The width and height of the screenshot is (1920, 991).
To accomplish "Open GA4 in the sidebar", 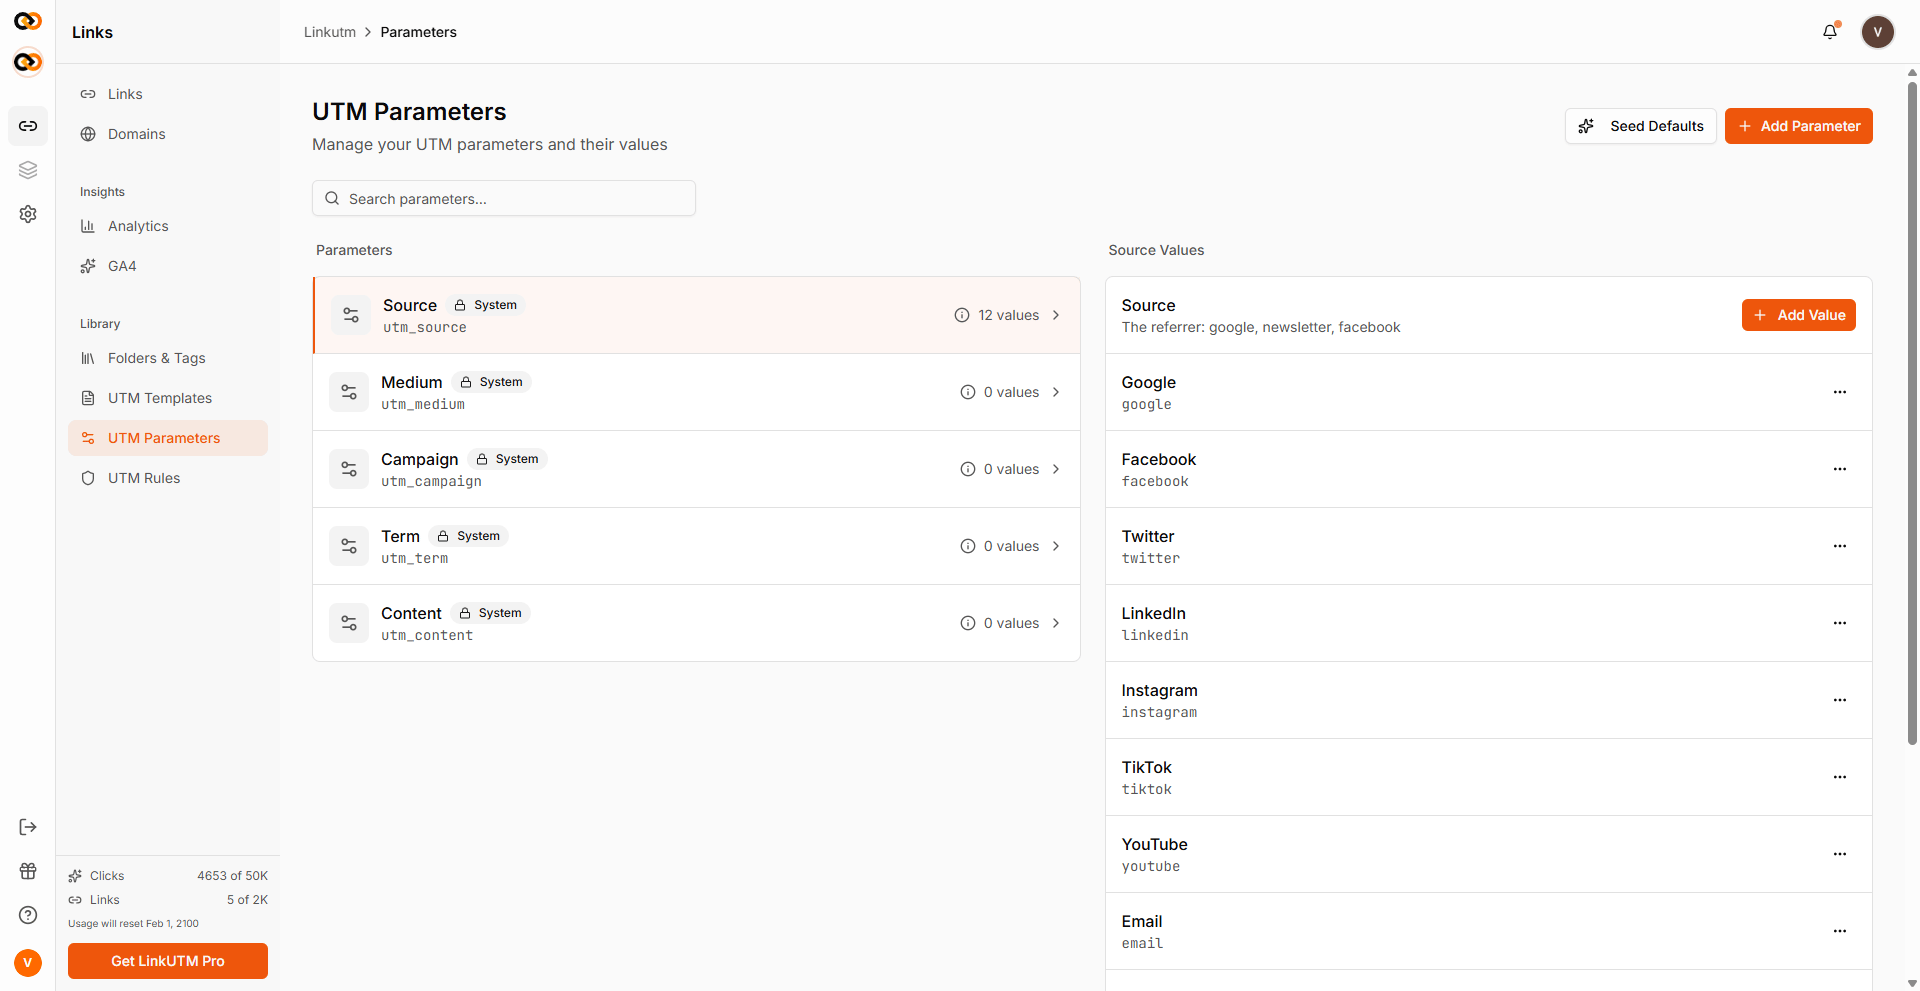I will click(x=168, y=266).
